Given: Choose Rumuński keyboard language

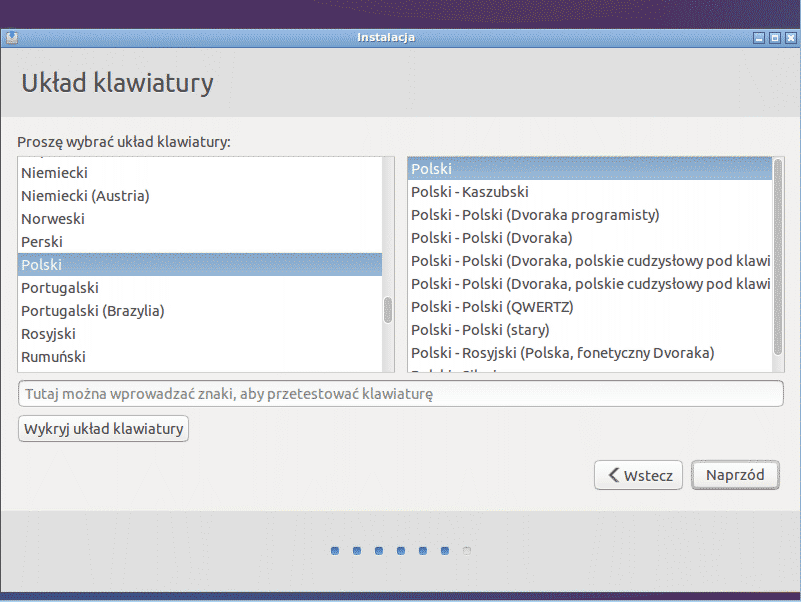Looking at the screenshot, I should [54, 357].
